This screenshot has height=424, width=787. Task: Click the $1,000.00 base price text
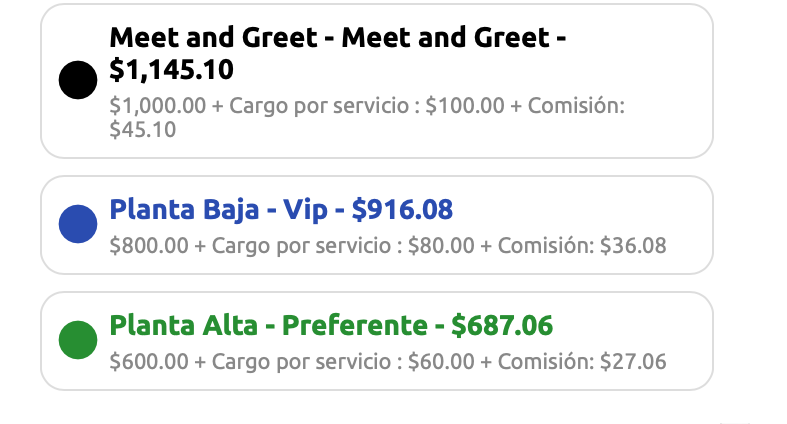point(158,106)
